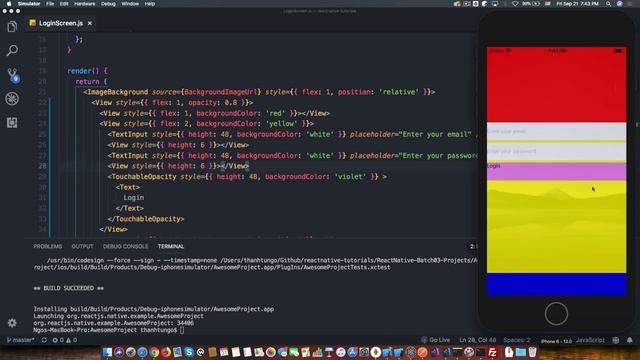
Task: Open the File menu
Action: pos(50,4)
